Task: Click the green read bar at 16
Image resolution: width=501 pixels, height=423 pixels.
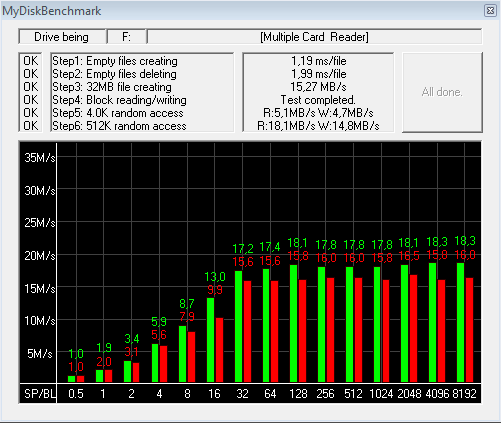Action: click(x=210, y=340)
